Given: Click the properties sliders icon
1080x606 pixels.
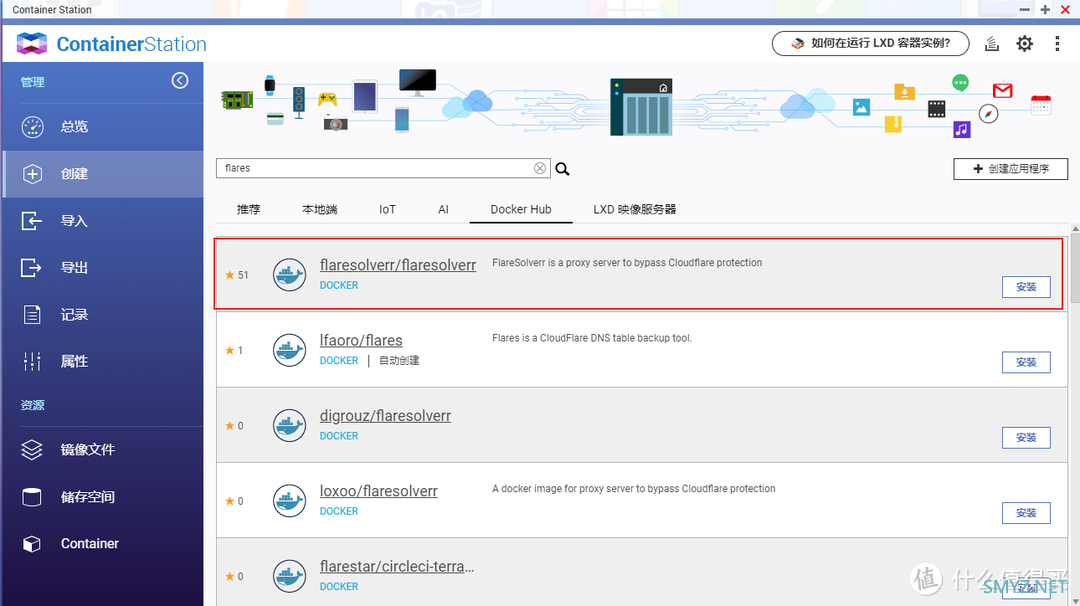Looking at the screenshot, I should coord(32,362).
